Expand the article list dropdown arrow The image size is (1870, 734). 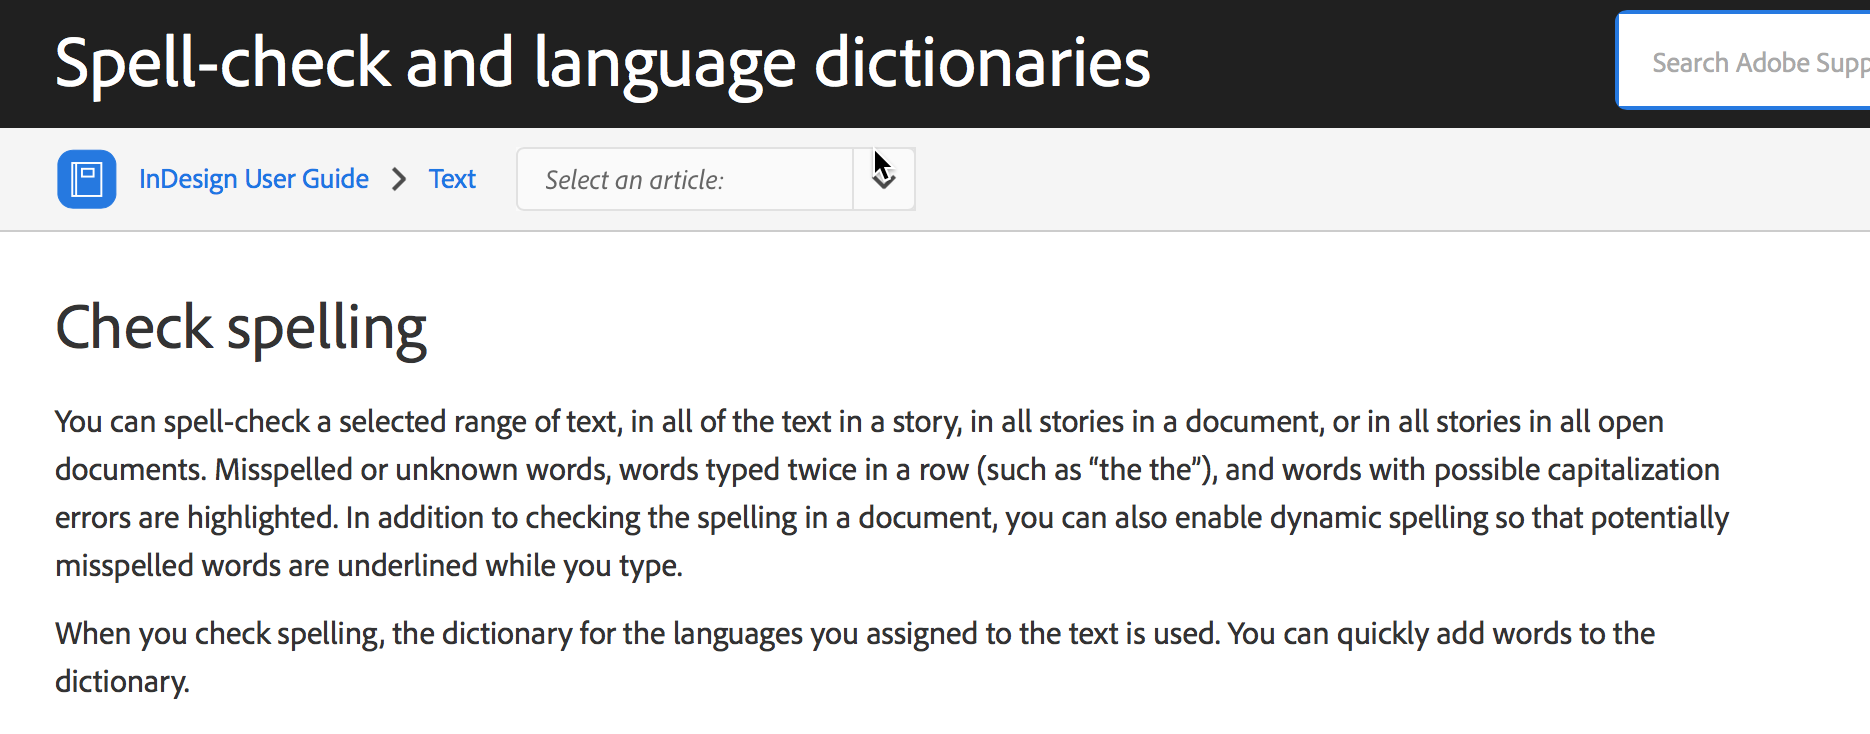(884, 179)
